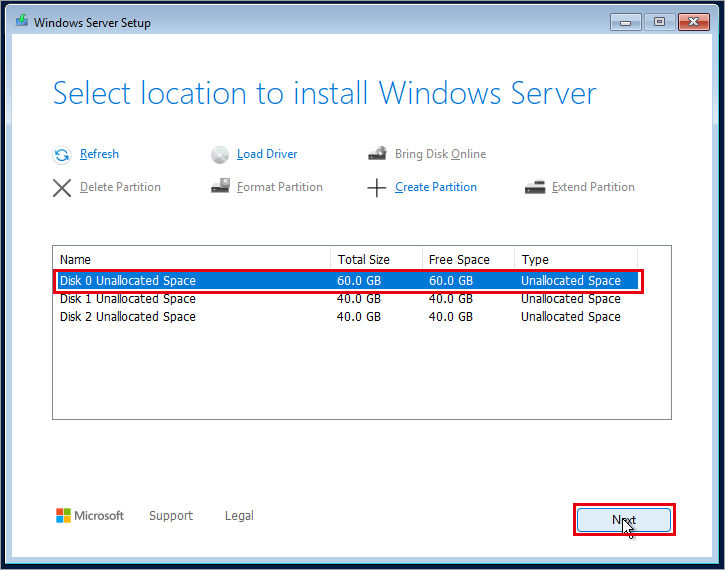Click the Format Partition label
Screen dimensions: 725x570
point(280,187)
